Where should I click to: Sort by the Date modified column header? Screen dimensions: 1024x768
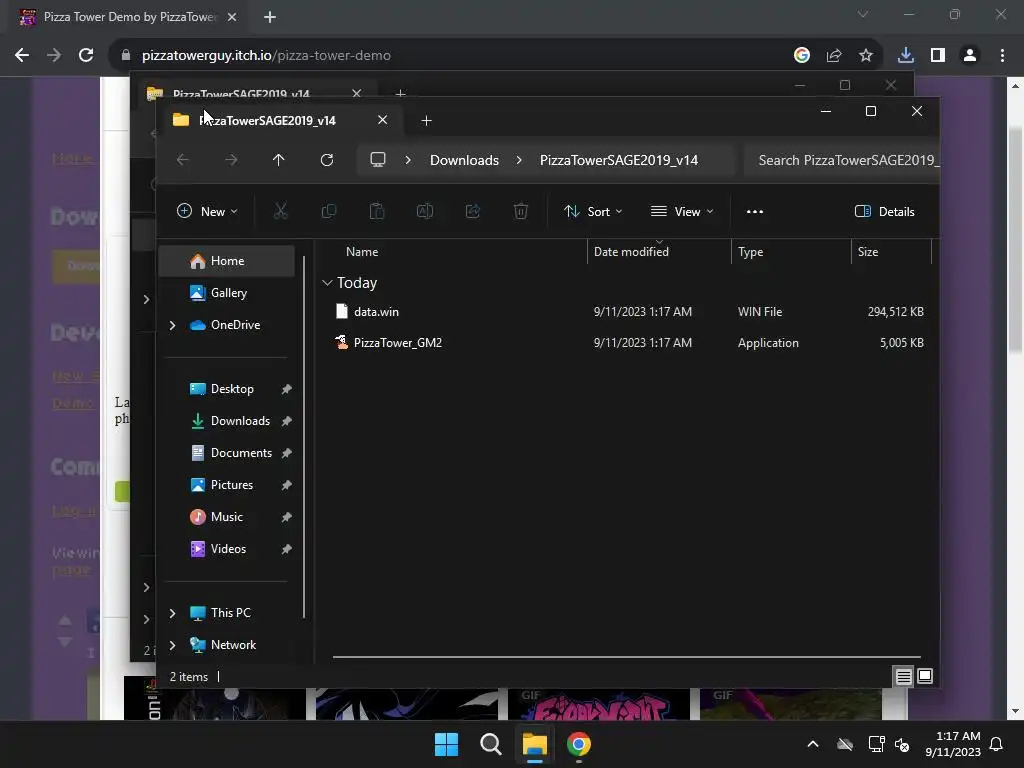tap(631, 252)
